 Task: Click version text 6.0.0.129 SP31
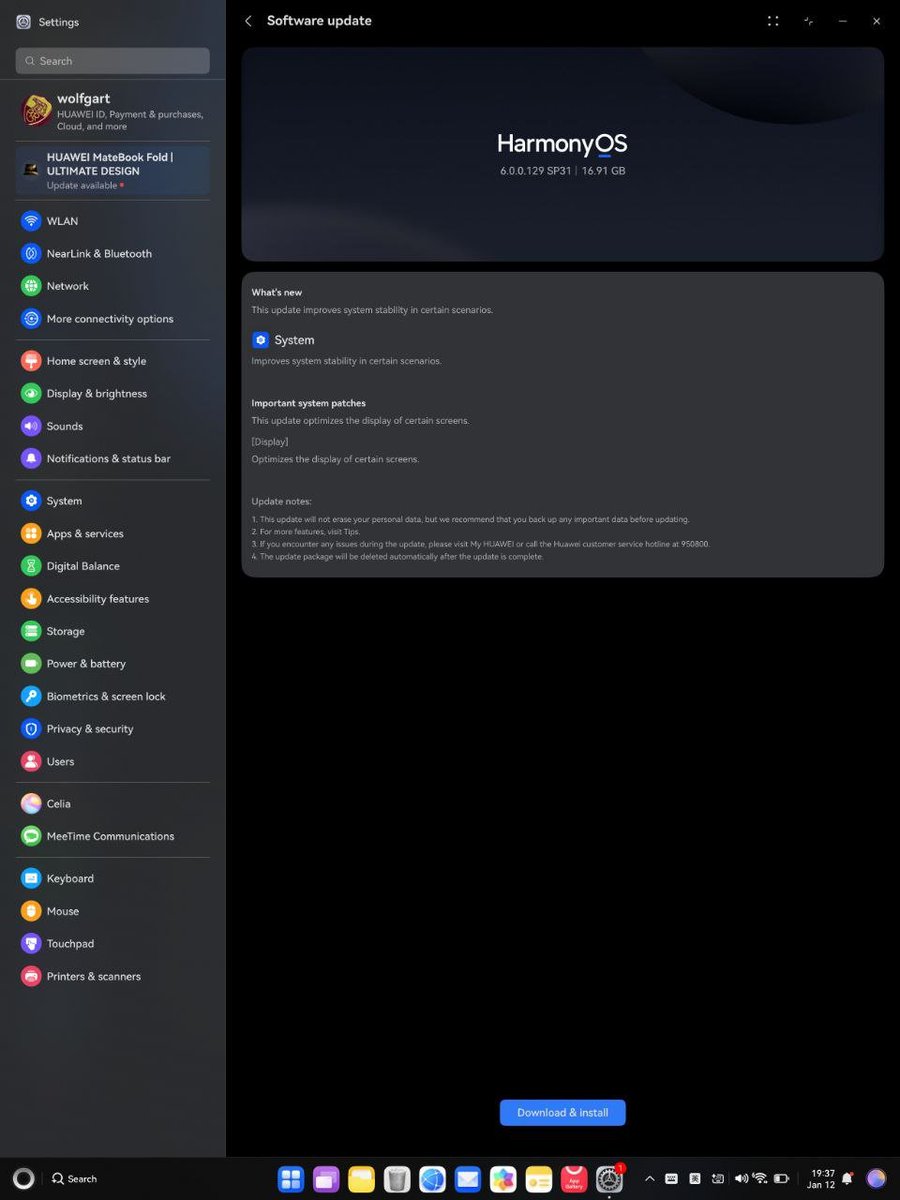pos(535,171)
